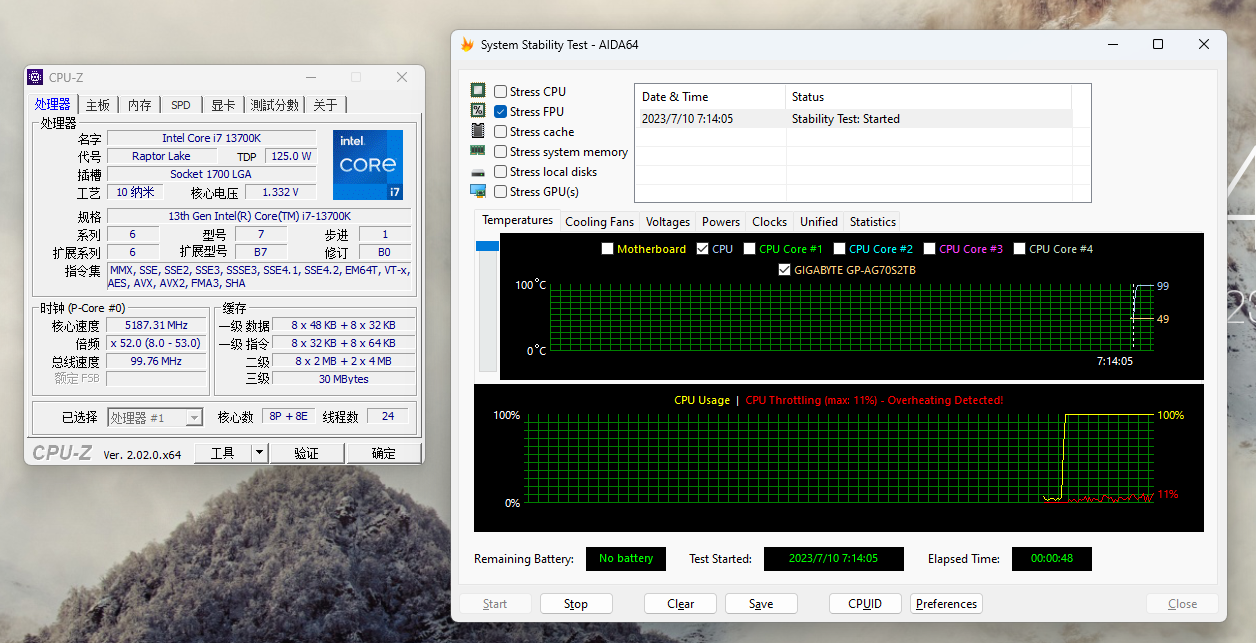This screenshot has height=643, width=1256.
Task: Enable the Stress CPU checkbox
Action: 500,92
